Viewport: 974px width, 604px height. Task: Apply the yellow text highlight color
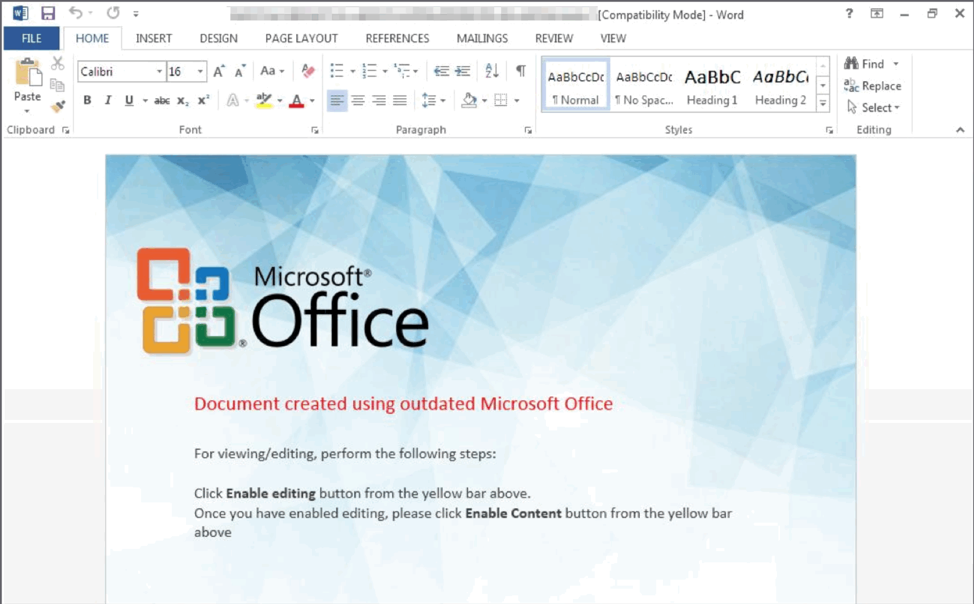[x=264, y=100]
